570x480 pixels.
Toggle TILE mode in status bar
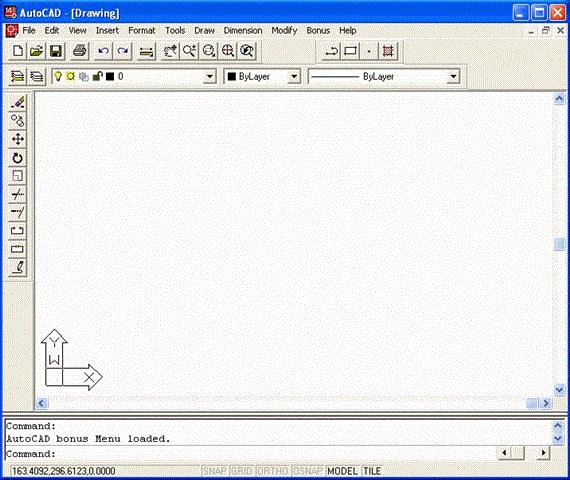coord(372,471)
